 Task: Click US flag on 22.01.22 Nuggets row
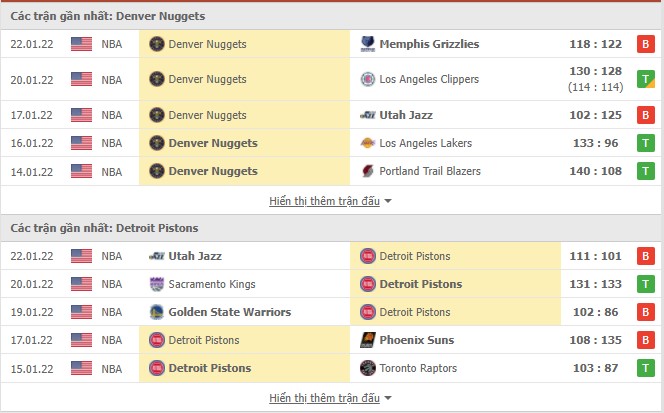[x=81, y=44]
